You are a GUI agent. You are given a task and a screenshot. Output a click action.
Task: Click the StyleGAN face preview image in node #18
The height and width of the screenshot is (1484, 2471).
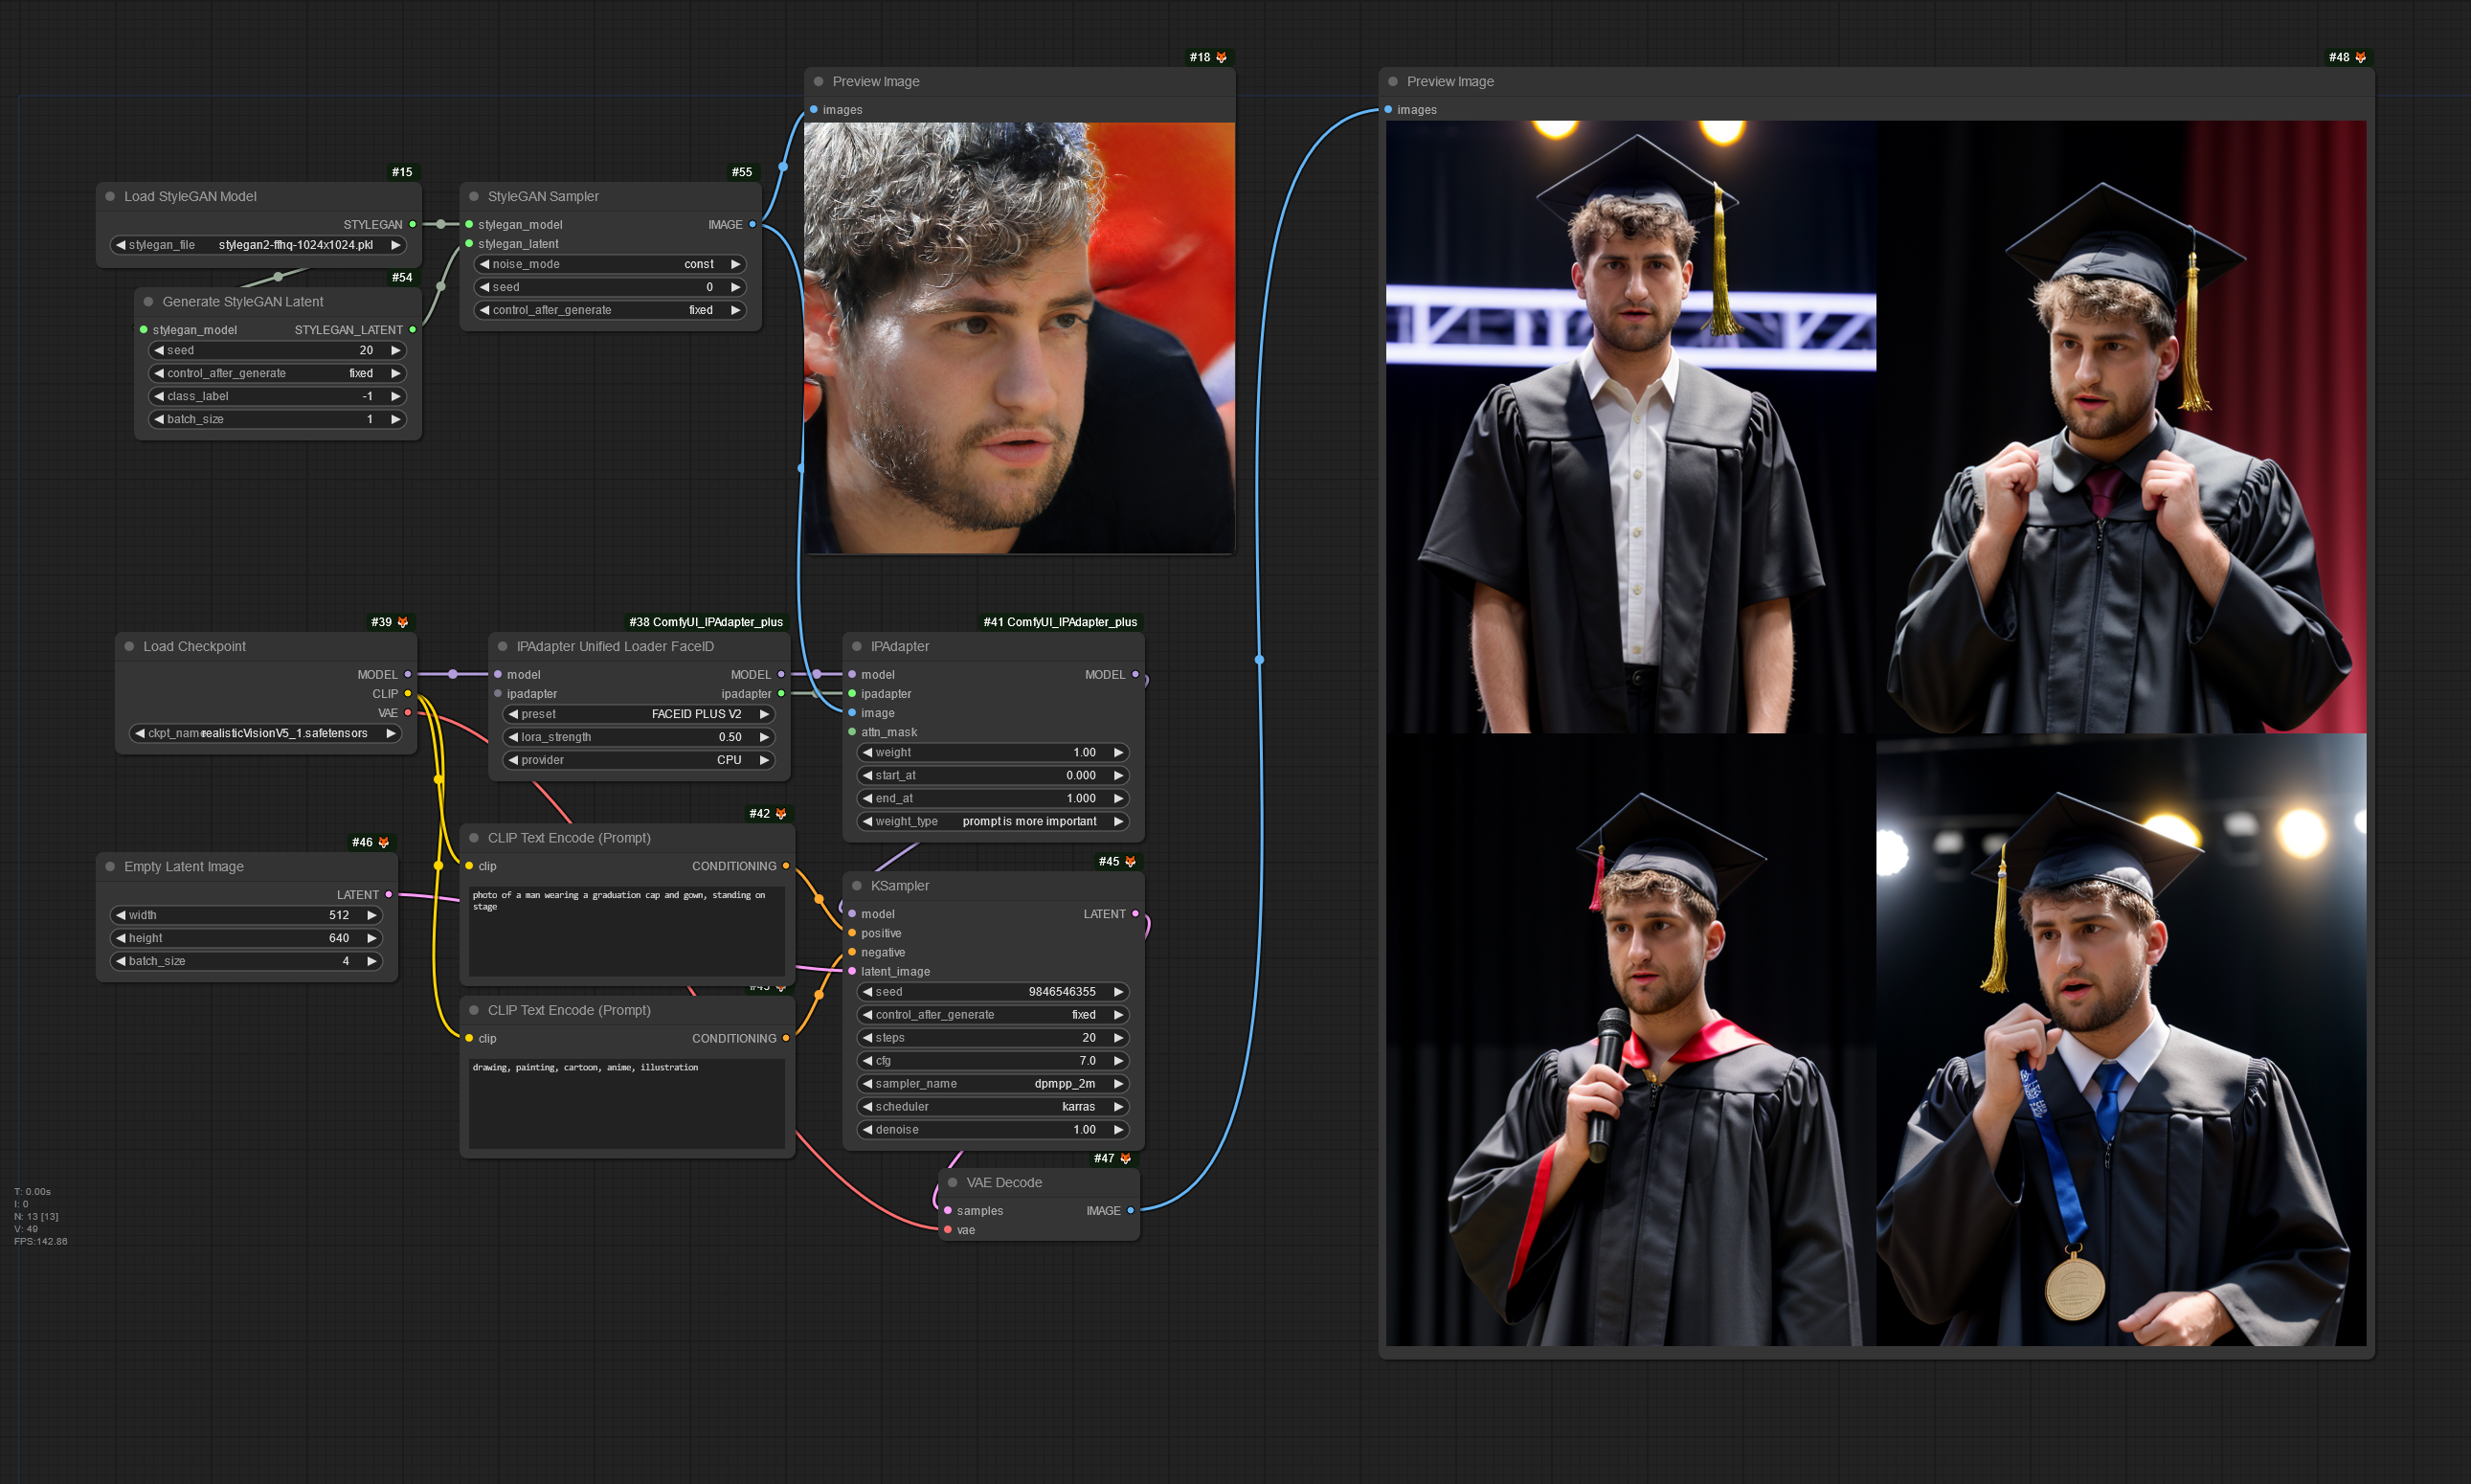1019,338
